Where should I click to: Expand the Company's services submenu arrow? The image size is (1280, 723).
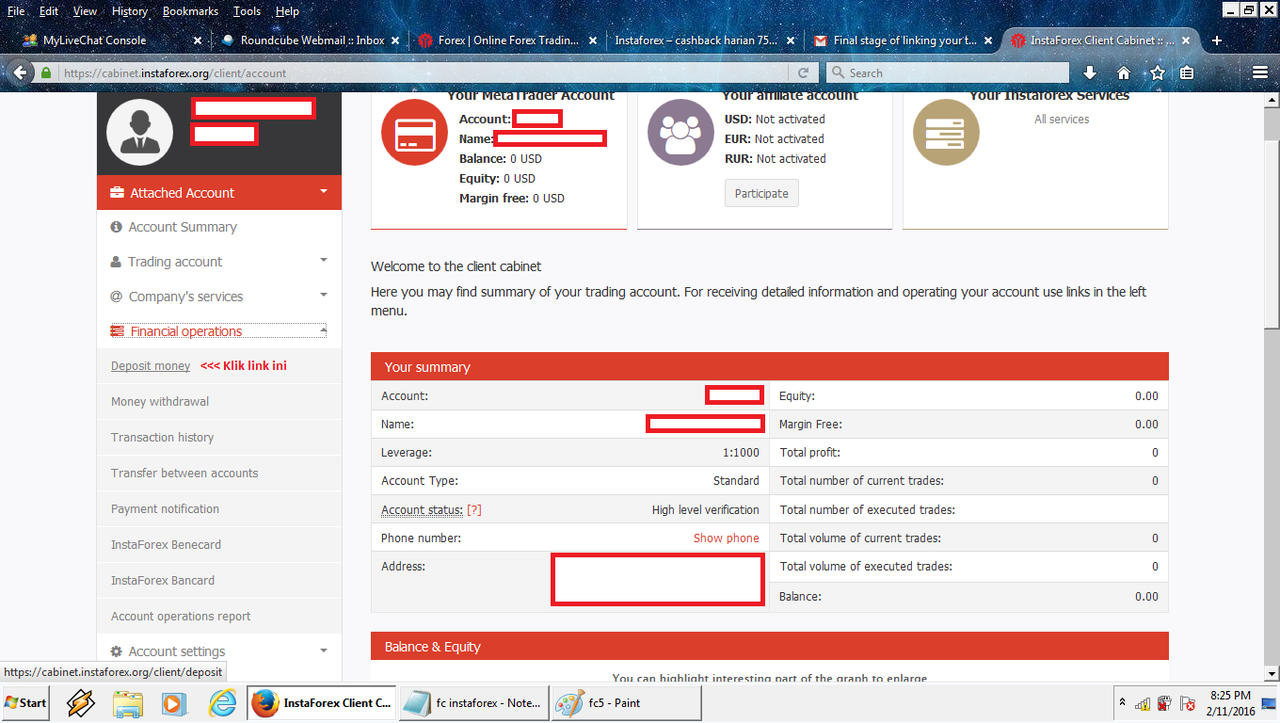[323, 295]
